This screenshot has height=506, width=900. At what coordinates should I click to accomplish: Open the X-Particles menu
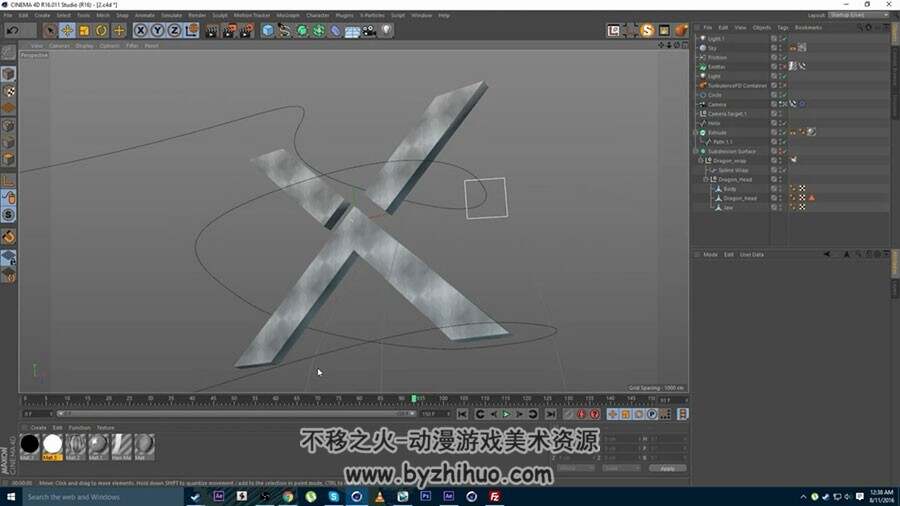372,15
